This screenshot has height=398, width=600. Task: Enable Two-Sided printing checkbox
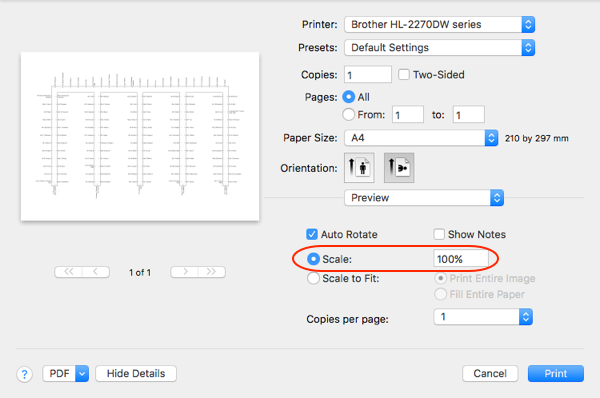pos(404,74)
